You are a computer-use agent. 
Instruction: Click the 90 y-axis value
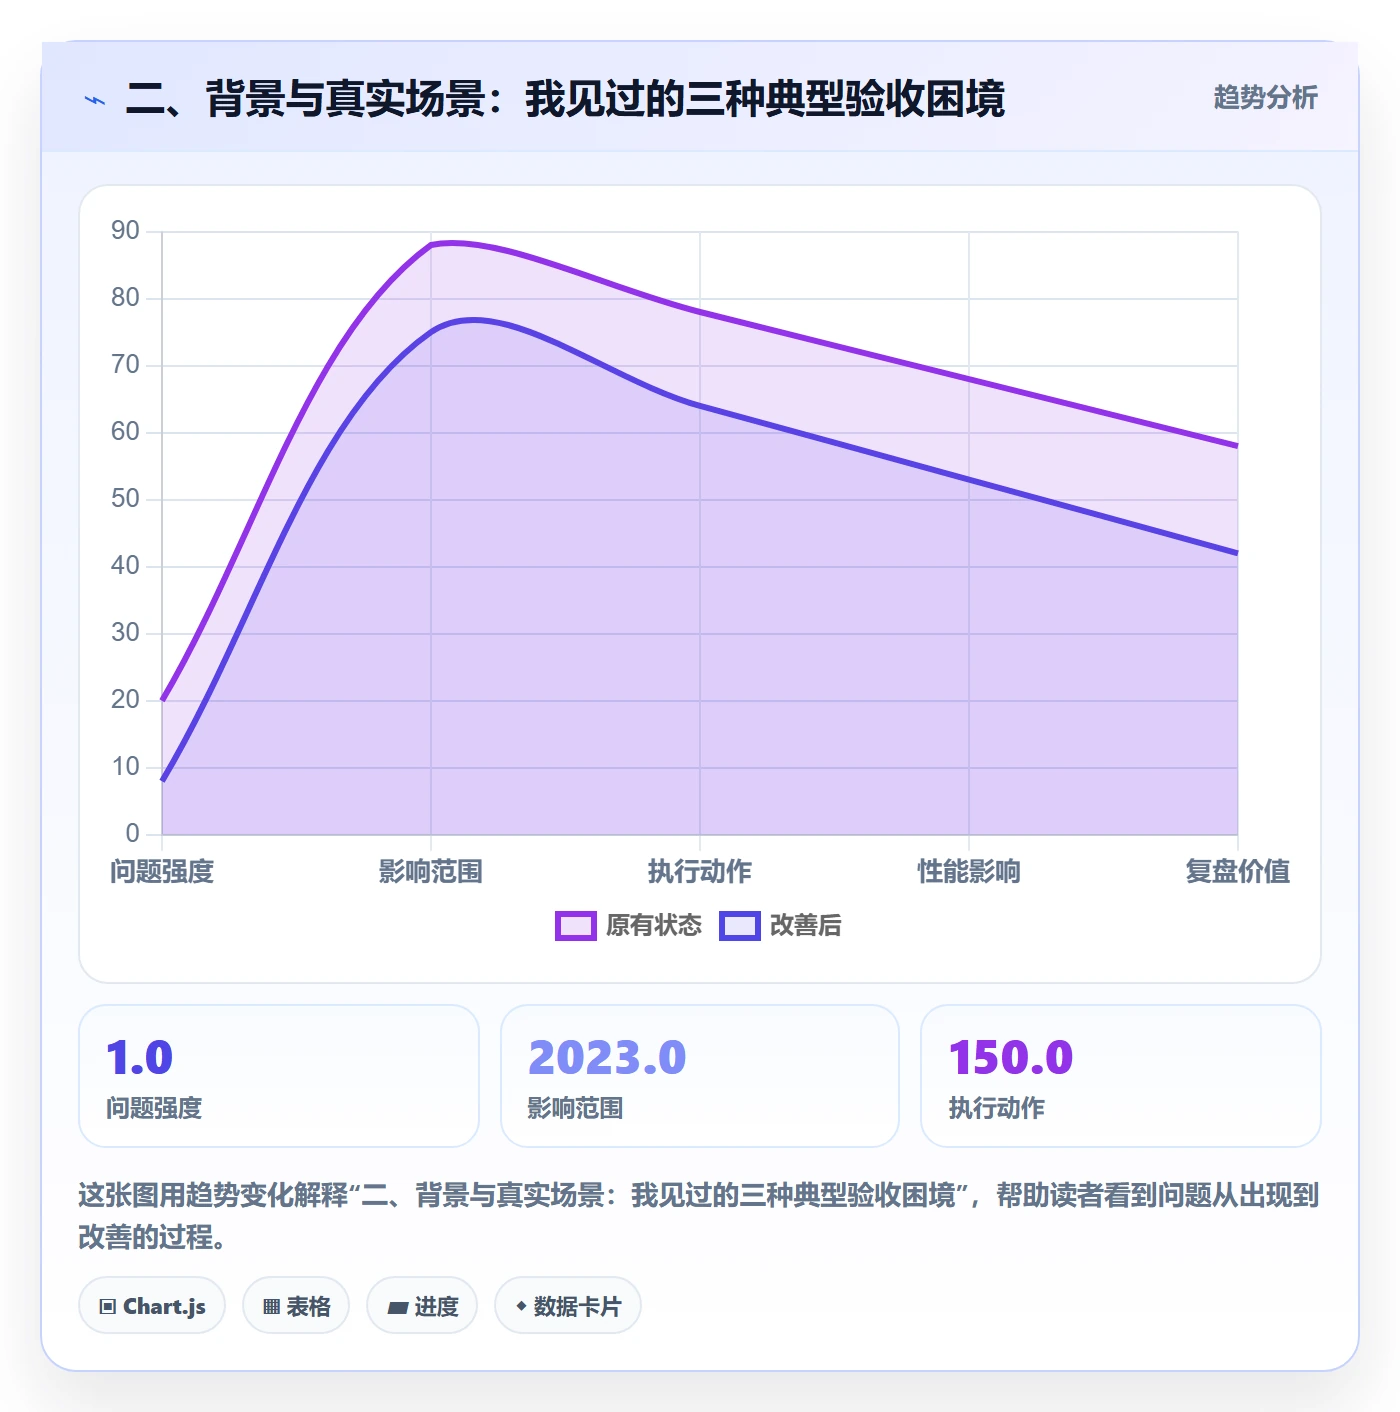[x=125, y=231]
